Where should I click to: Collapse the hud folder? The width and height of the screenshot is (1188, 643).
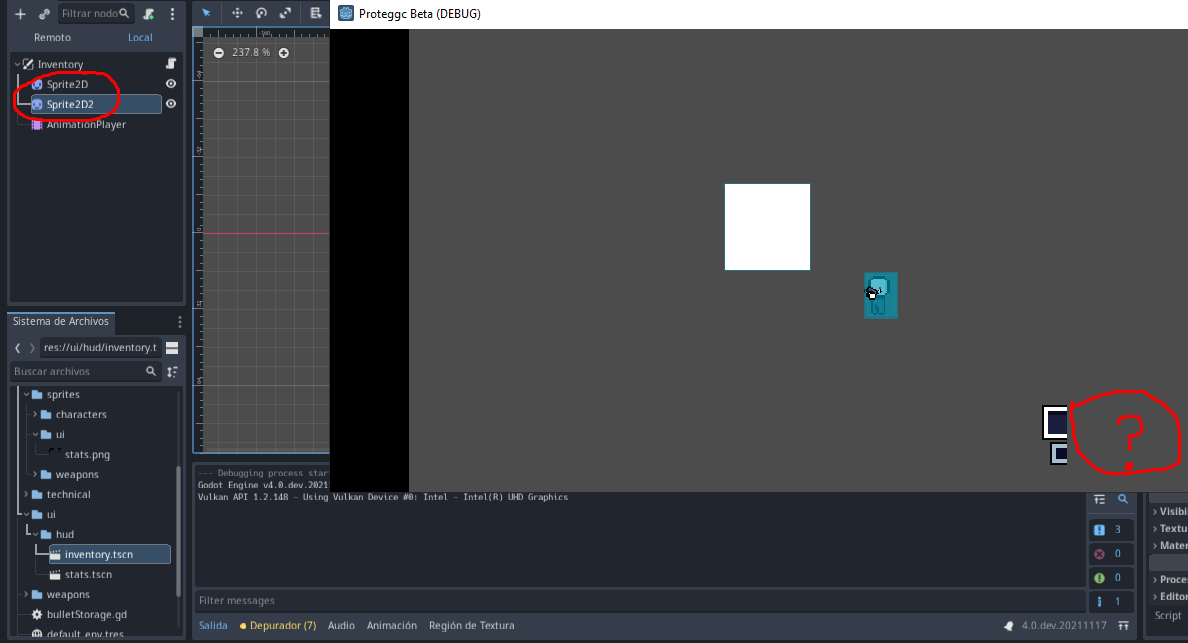coord(35,534)
